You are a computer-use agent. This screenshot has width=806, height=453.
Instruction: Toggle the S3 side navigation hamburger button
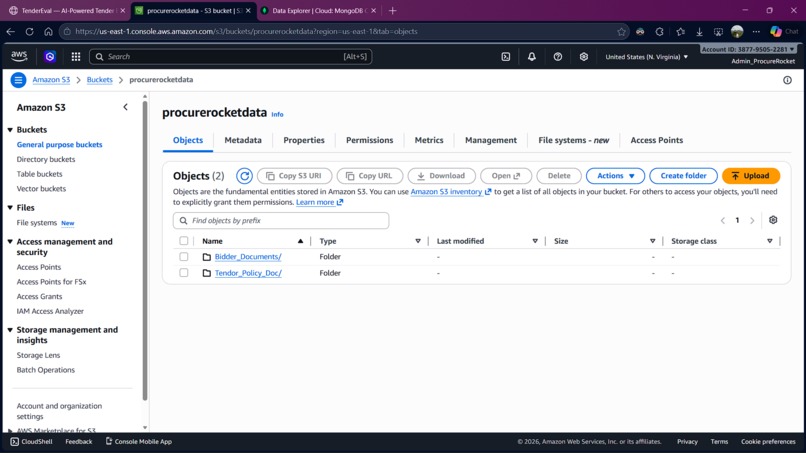click(18, 80)
